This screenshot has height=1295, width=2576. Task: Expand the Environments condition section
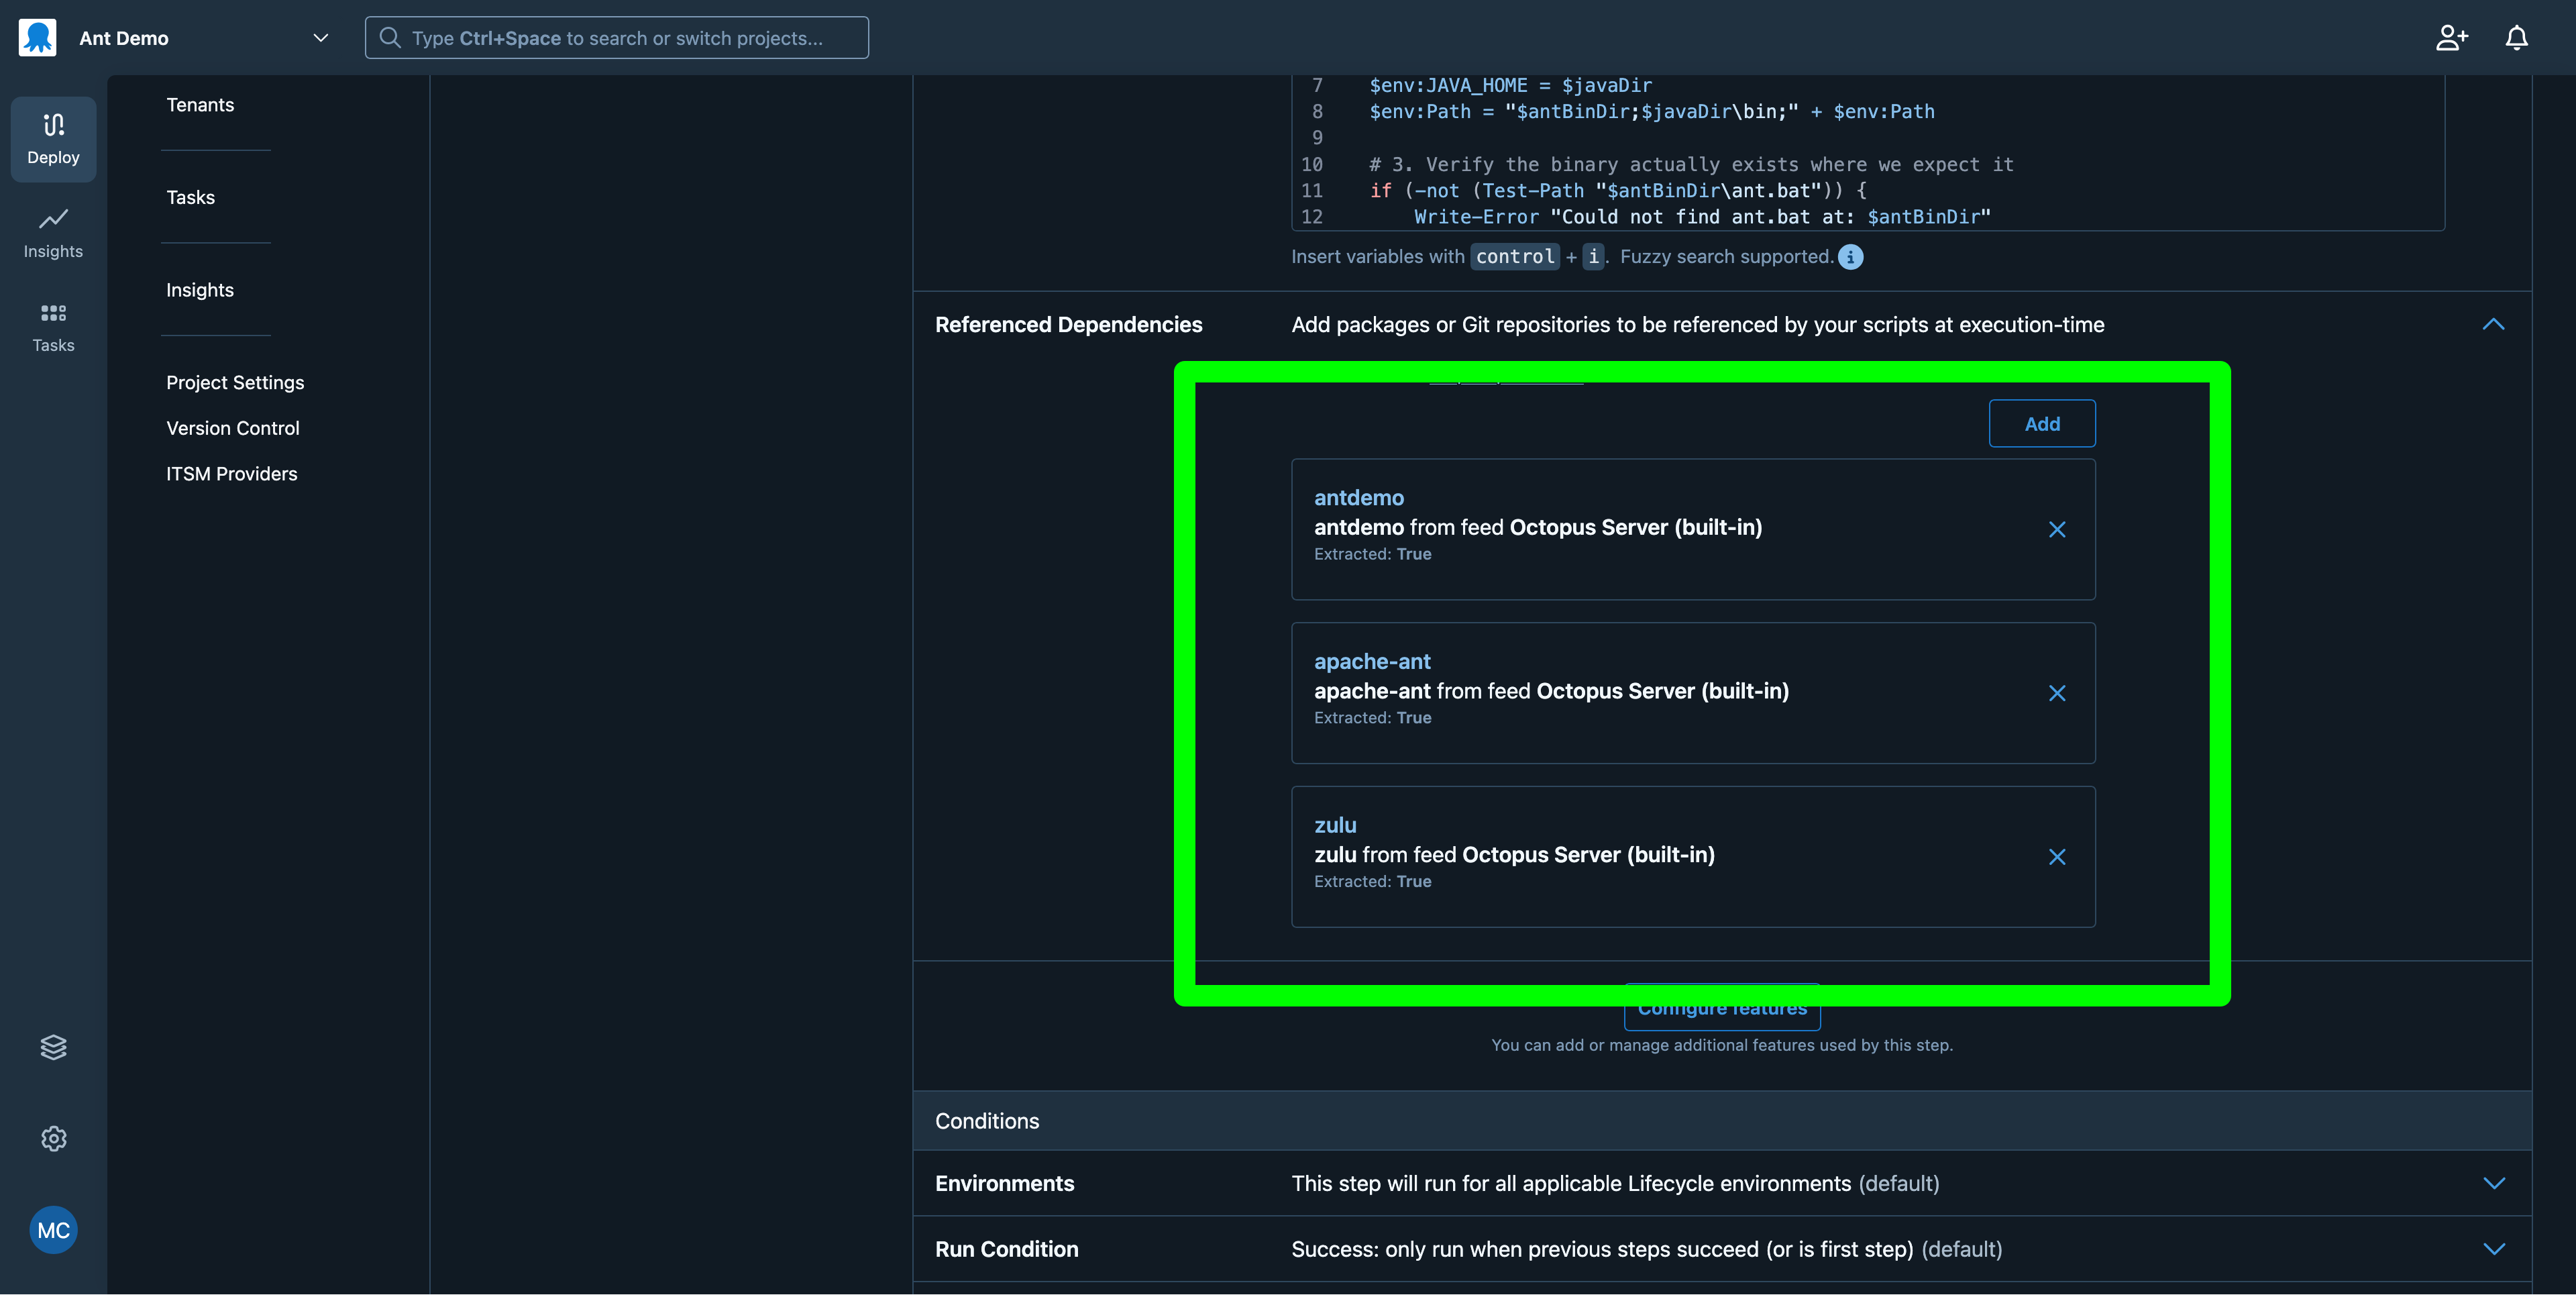[x=2493, y=1183]
